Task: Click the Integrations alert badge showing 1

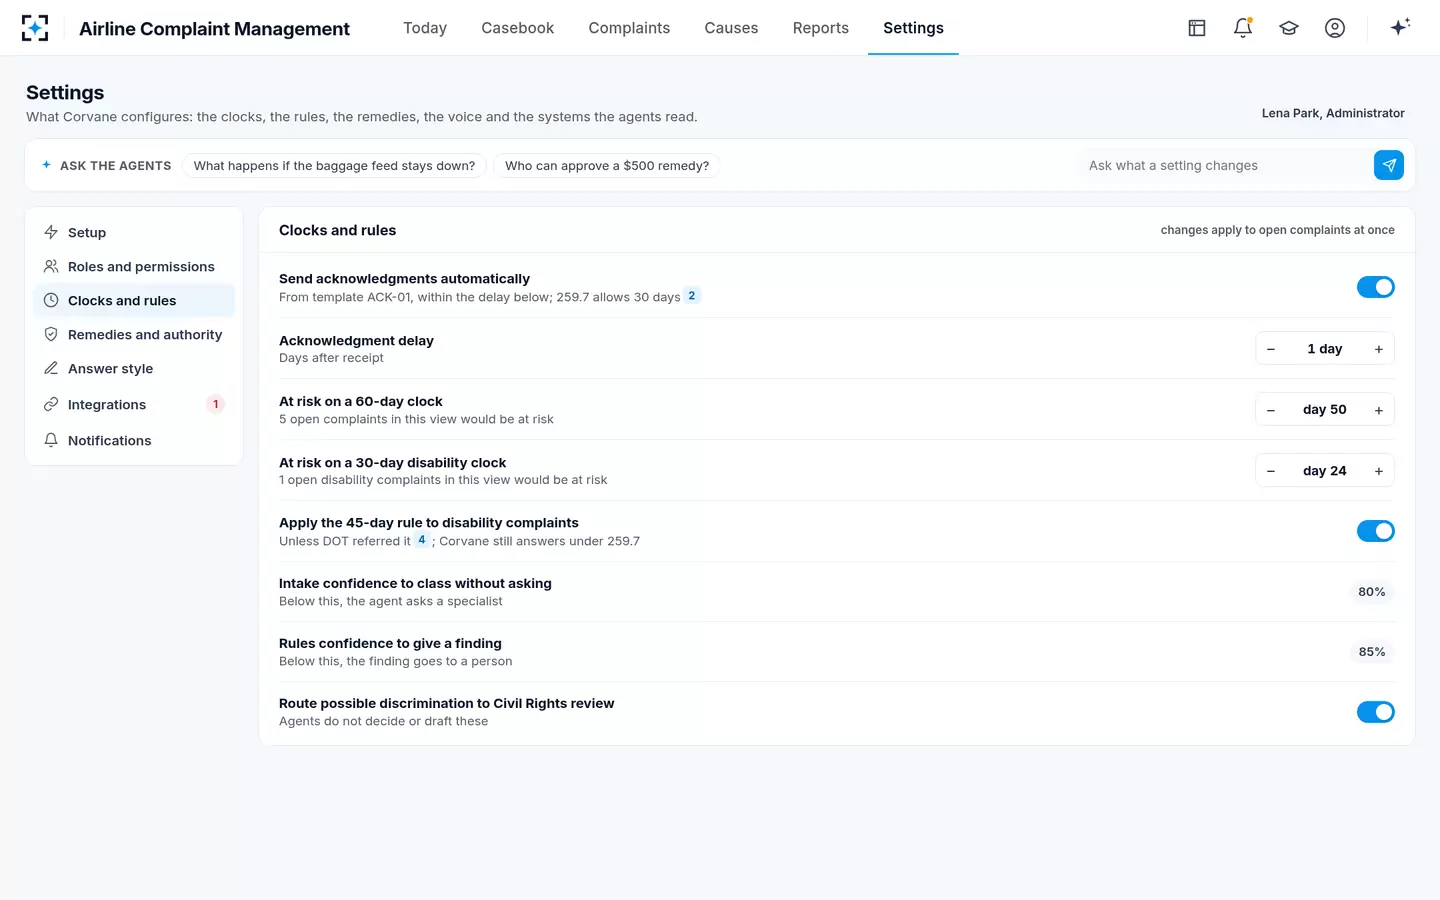Action: click(215, 404)
